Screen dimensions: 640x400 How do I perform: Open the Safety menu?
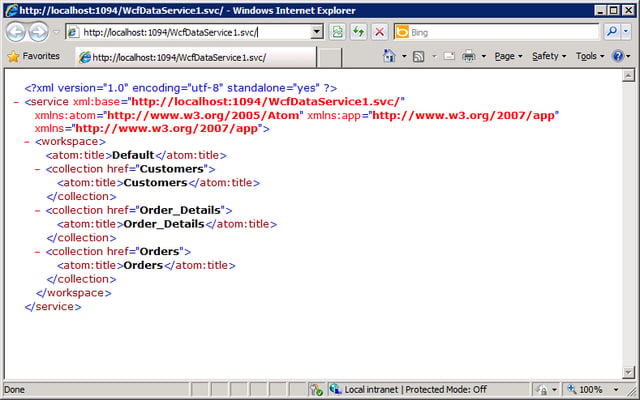click(x=549, y=56)
